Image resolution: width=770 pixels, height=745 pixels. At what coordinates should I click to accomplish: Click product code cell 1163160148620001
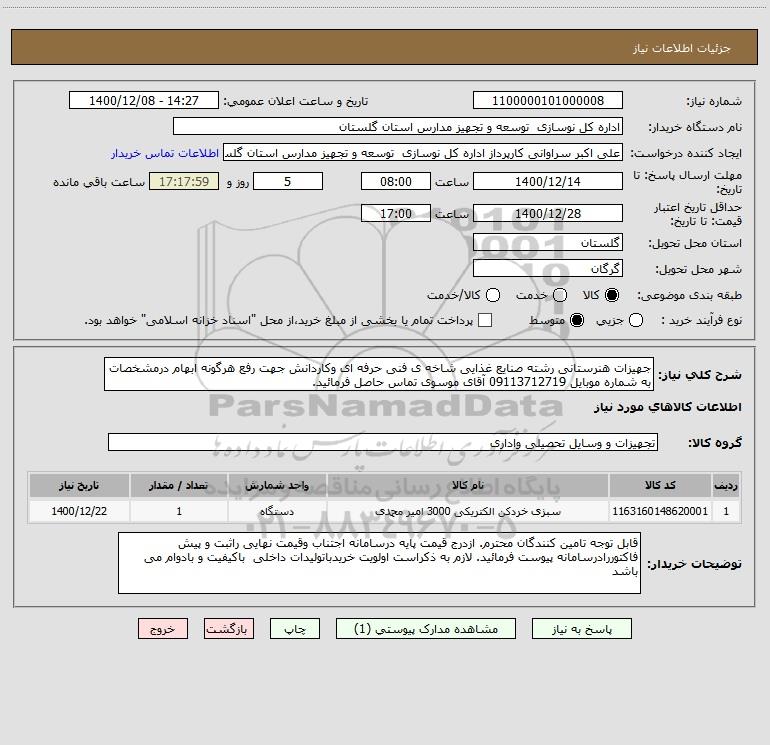tap(660, 511)
